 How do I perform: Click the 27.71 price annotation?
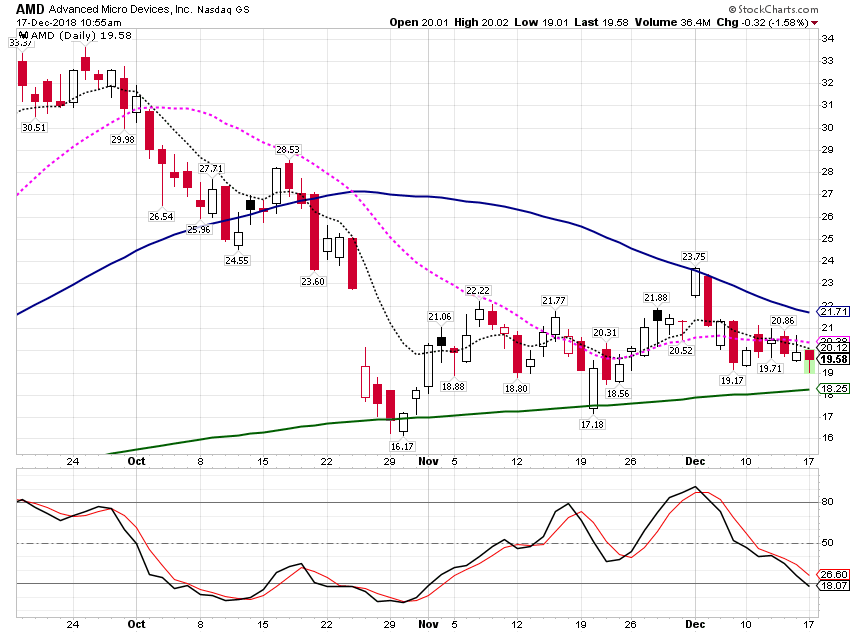coord(211,169)
